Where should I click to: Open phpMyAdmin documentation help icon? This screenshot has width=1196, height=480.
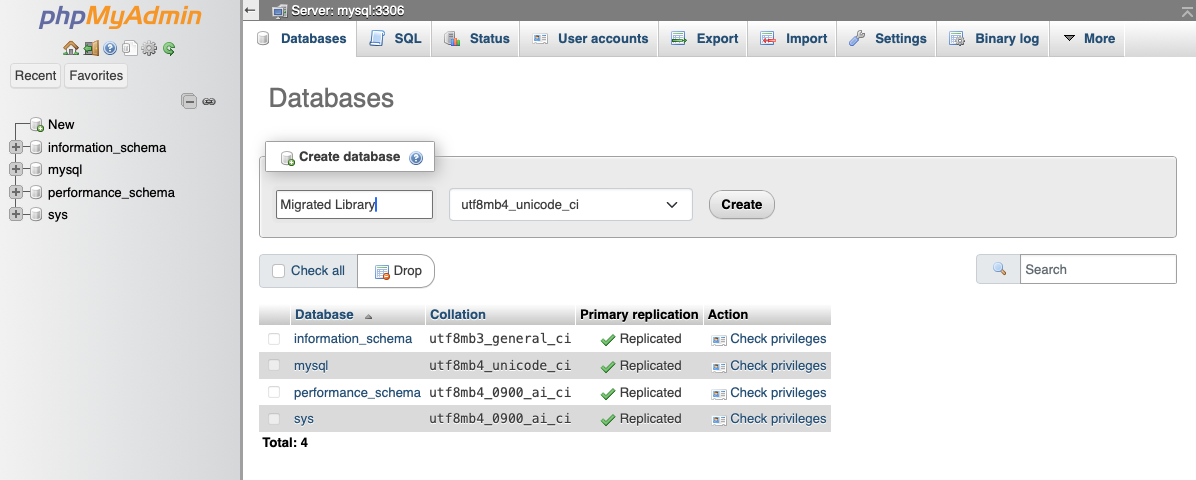click(110, 48)
